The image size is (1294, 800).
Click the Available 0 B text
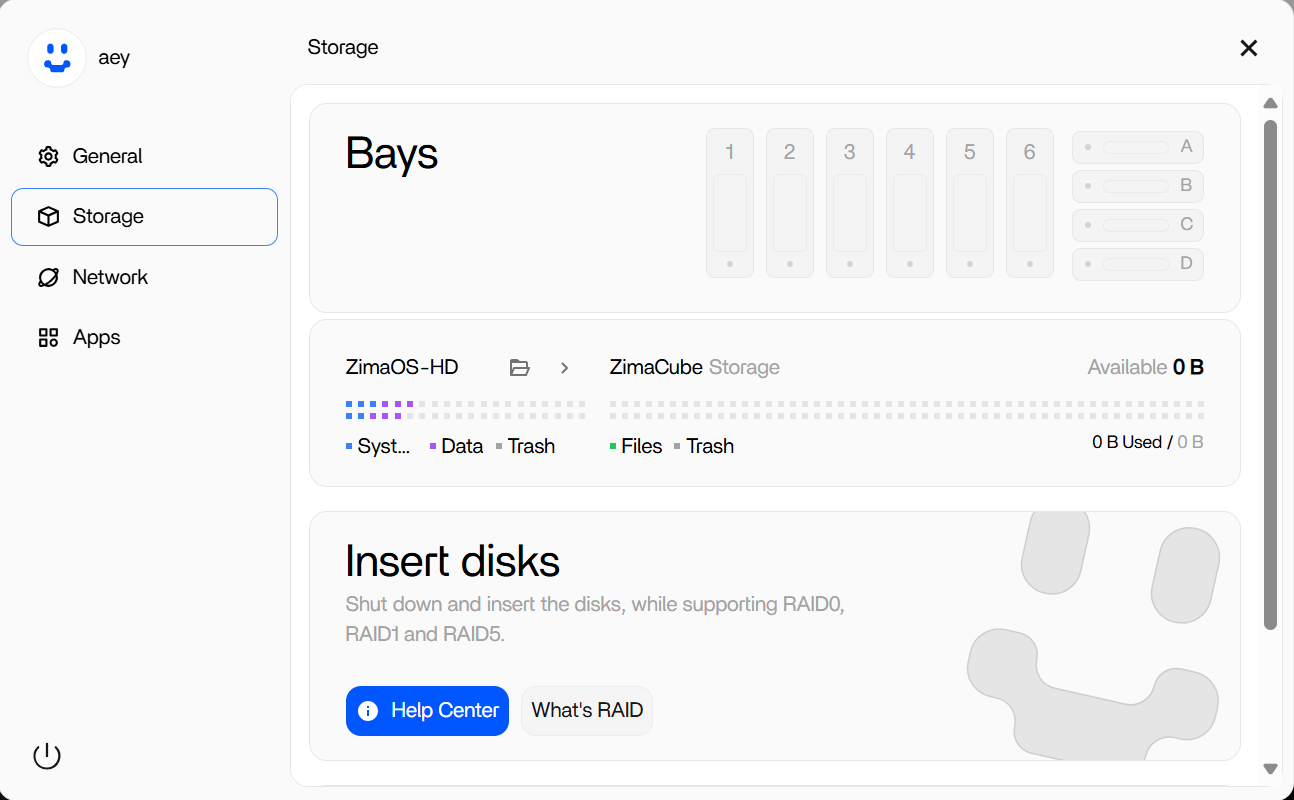pyautogui.click(x=1146, y=367)
